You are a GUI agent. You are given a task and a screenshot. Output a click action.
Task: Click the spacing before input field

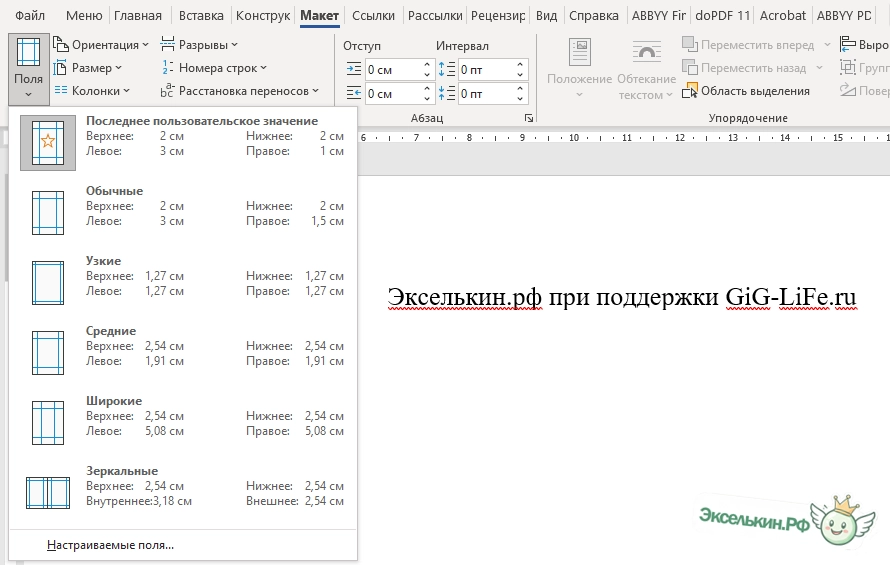coord(485,70)
